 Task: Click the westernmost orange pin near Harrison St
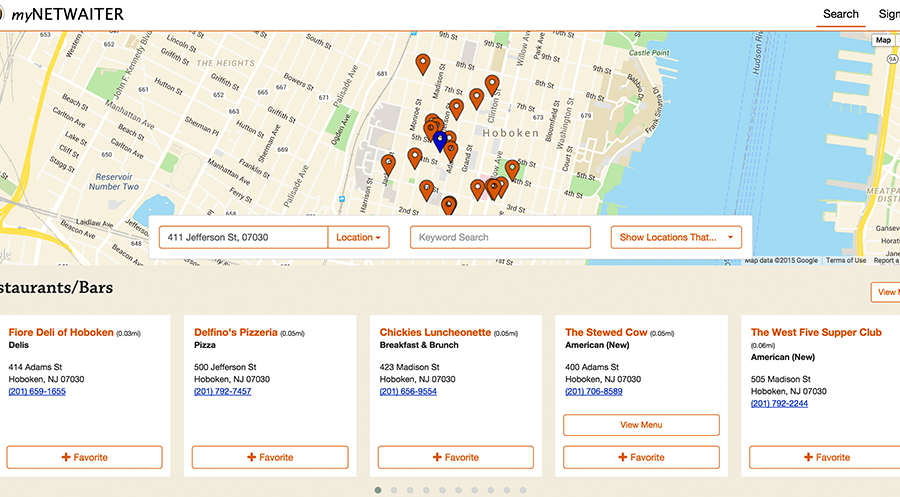point(389,165)
